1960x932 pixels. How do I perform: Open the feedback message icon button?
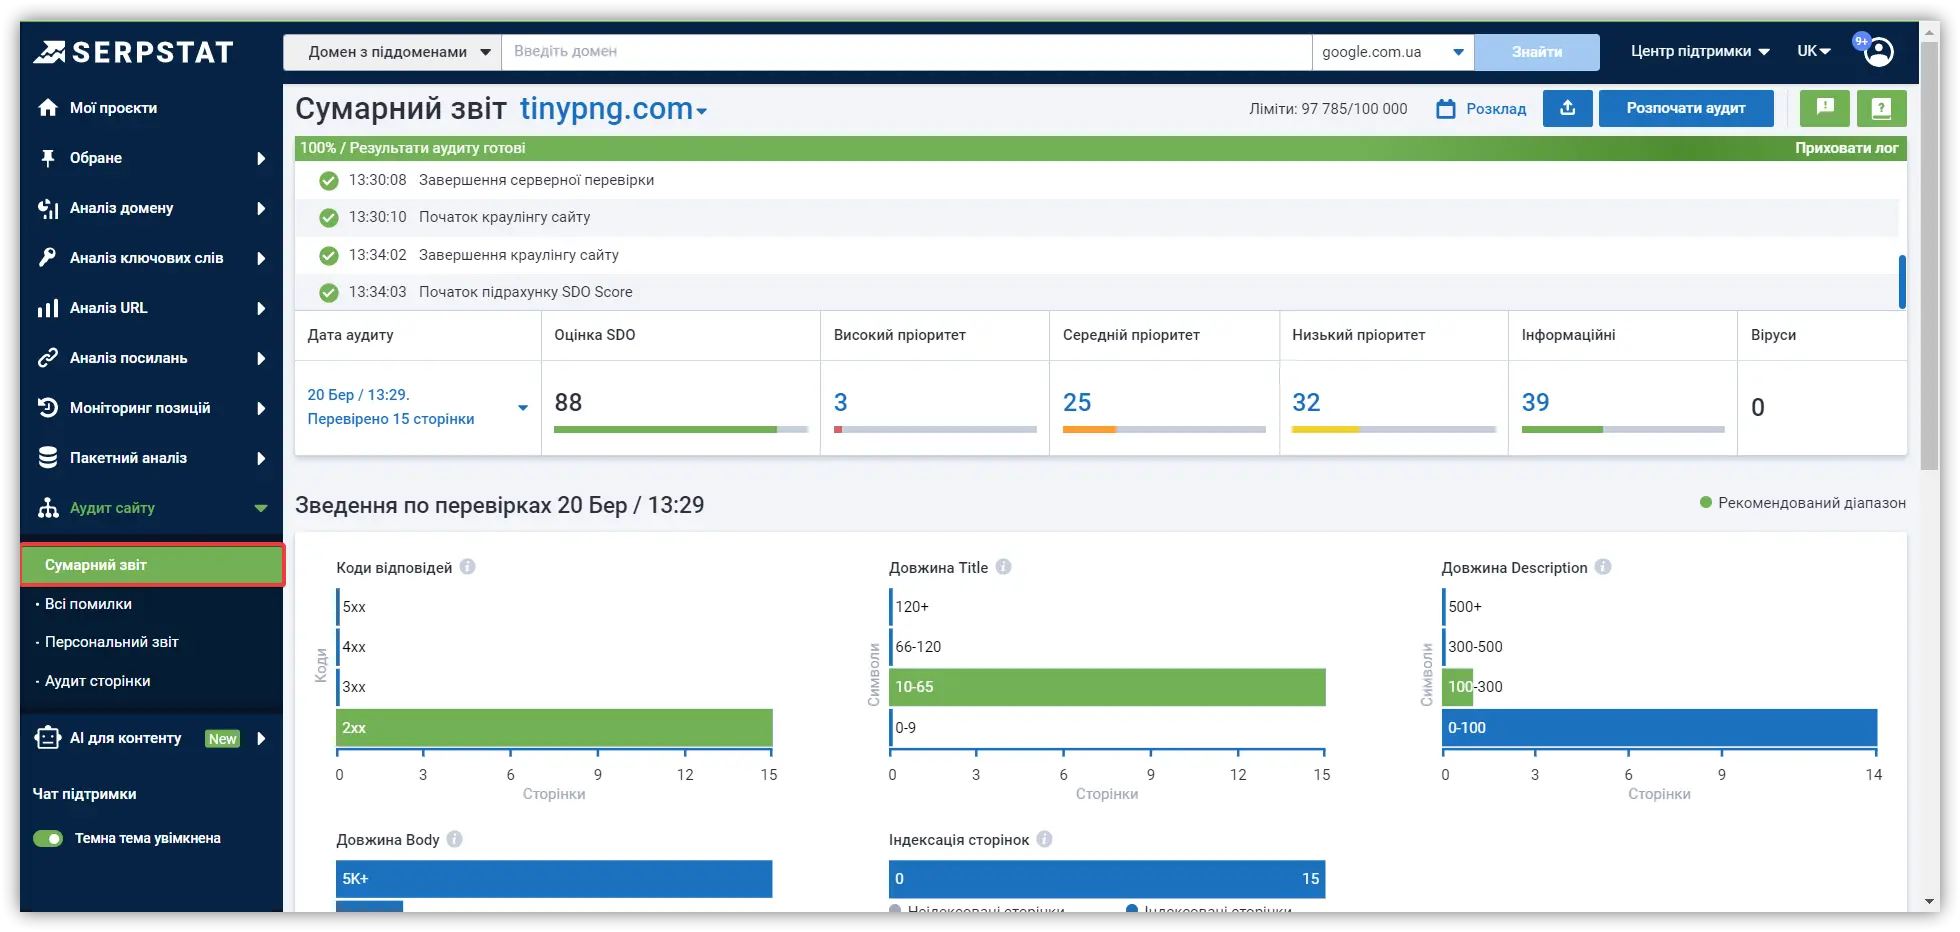(1825, 108)
